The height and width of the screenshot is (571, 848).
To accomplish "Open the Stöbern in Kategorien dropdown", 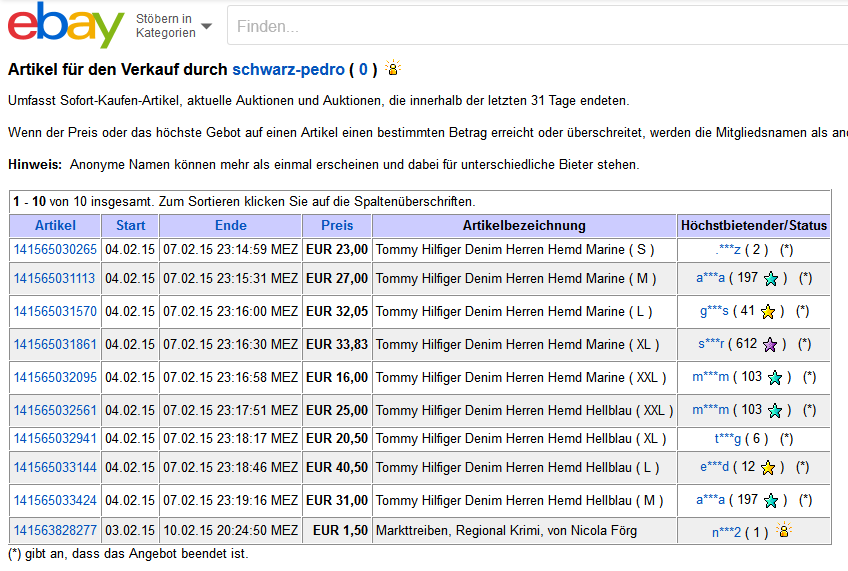I will [174, 26].
